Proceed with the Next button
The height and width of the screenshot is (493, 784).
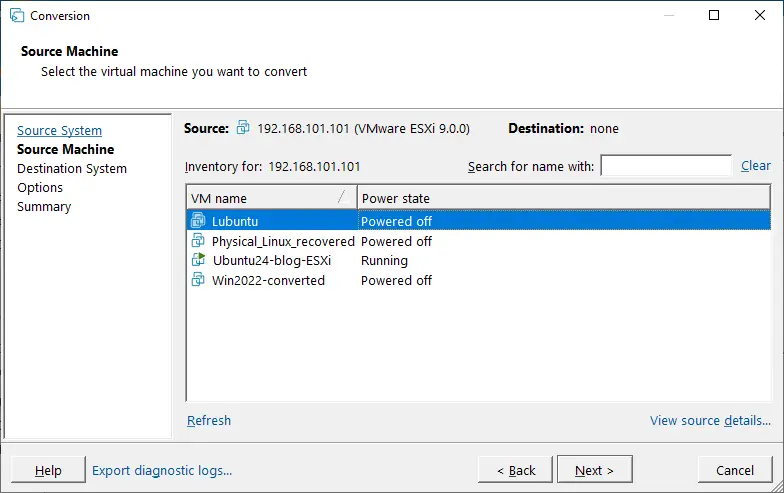[594, 470]
